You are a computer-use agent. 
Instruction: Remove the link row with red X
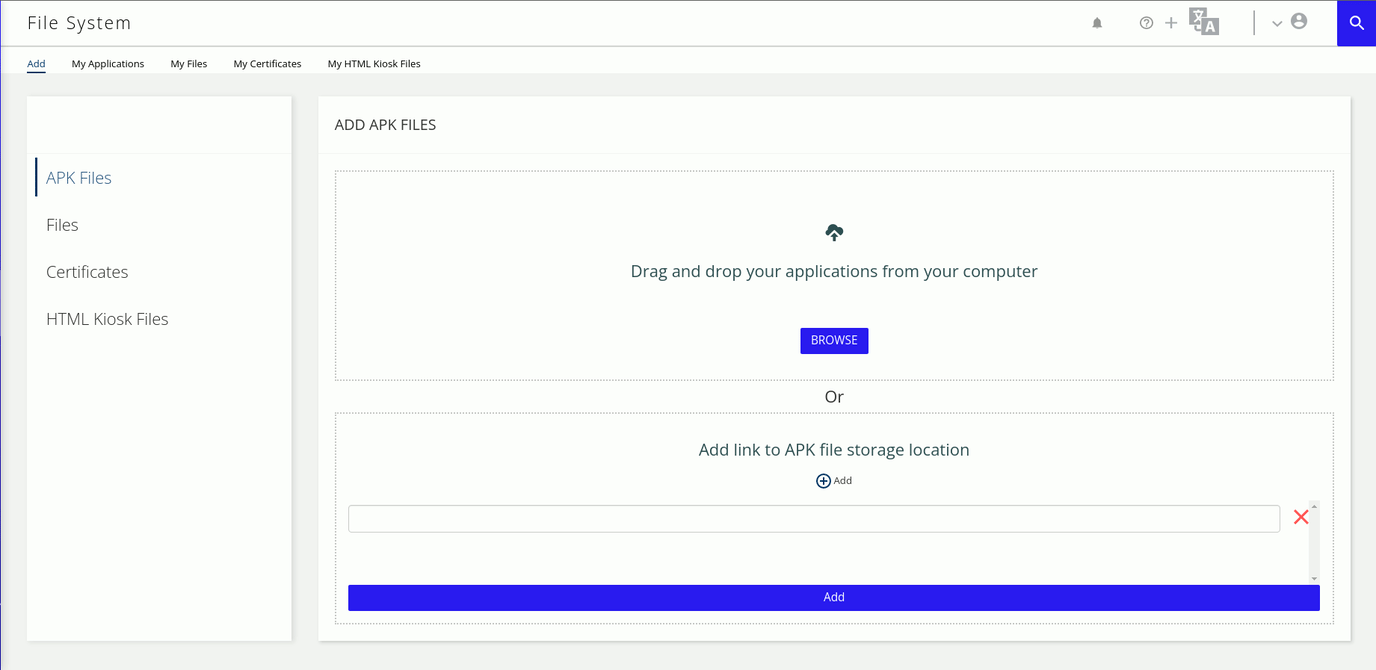[1301, 517]
